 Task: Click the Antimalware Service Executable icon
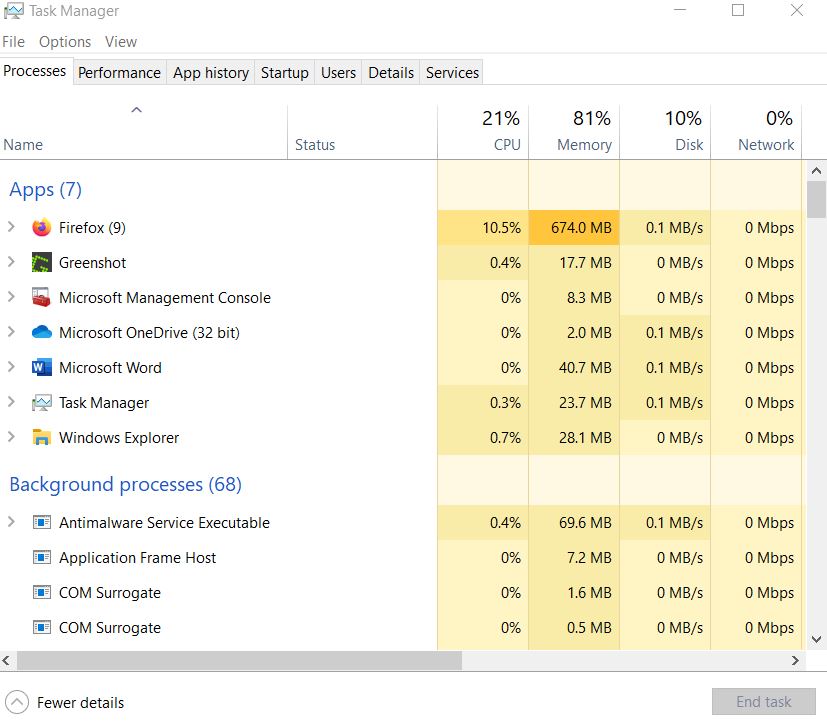[41, 522]
